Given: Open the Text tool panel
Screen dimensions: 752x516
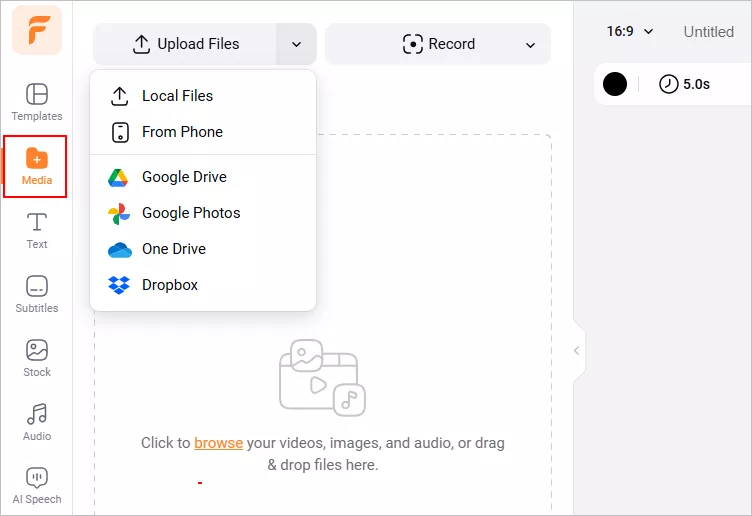Looking at the screenshot, I should pos(37,231).
